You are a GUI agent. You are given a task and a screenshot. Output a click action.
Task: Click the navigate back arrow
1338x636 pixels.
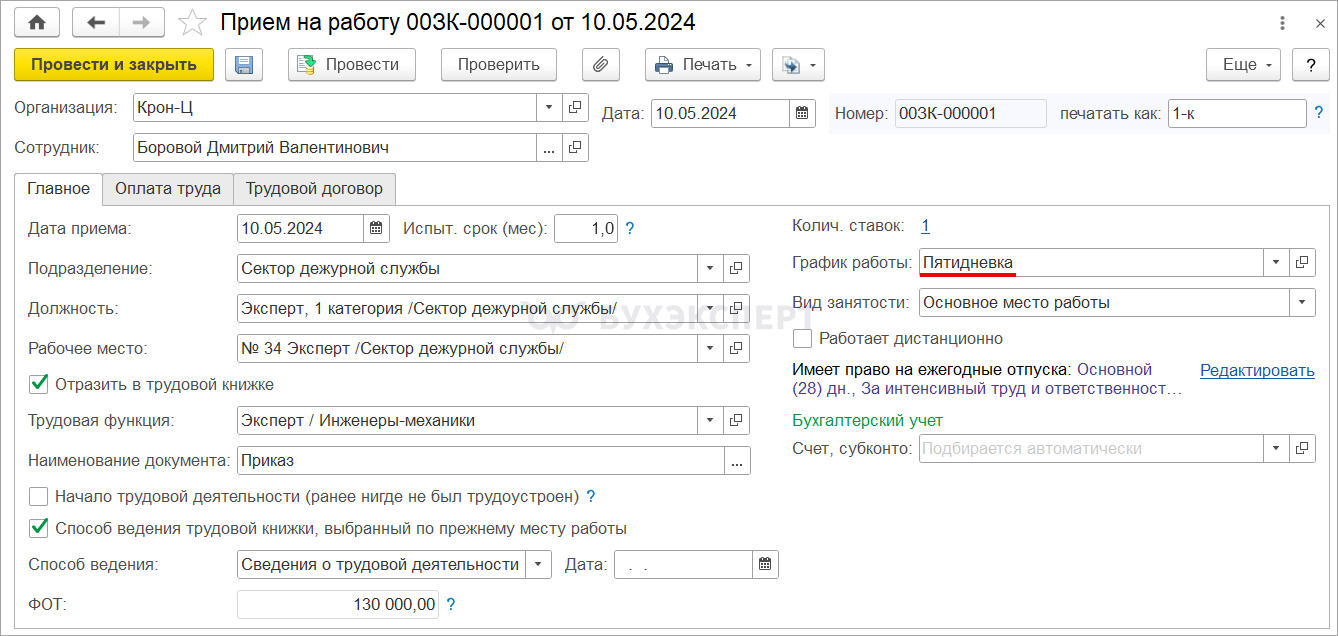(96, 22)
